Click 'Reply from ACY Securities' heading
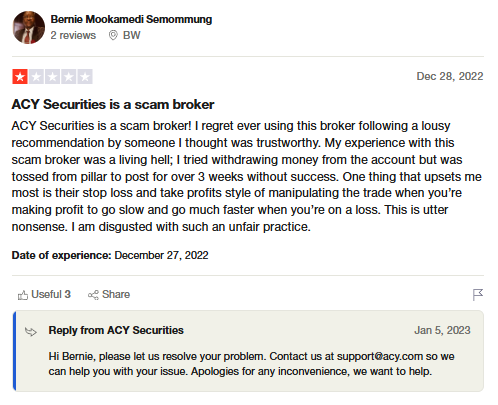The height and width of the screenshot is (405, 498). point(116,330)
